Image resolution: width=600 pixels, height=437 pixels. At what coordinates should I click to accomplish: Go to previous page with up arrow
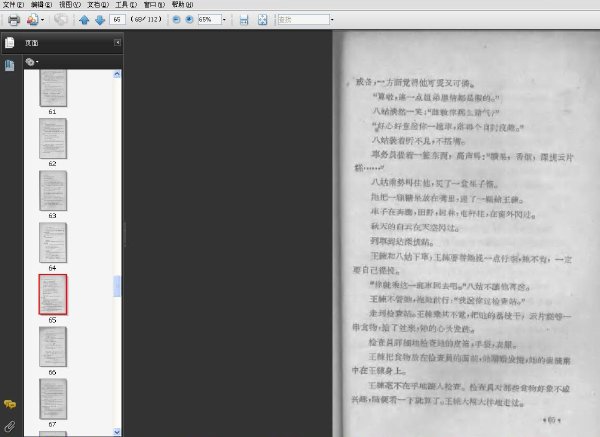pos(84,20)
